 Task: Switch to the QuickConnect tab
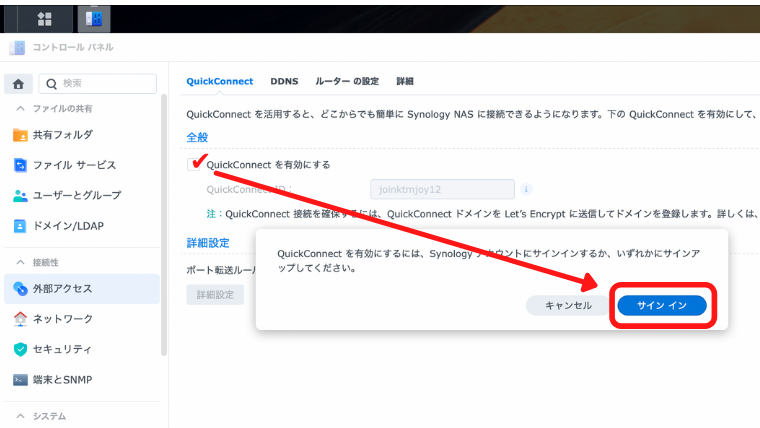[220, 81]
